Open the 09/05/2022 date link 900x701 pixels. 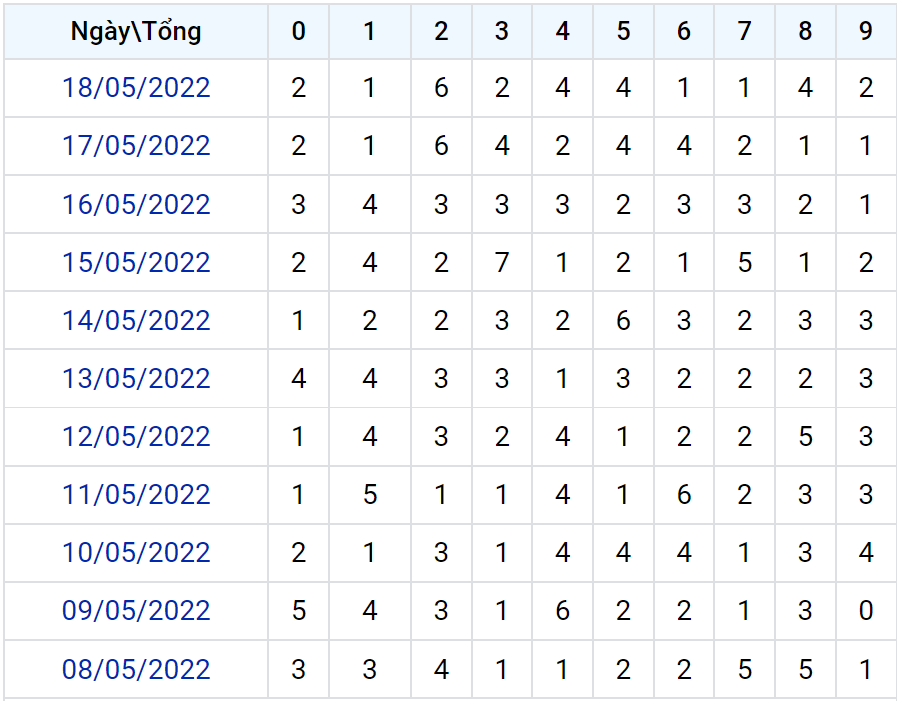pyautogui.click(x=136, y=610)
